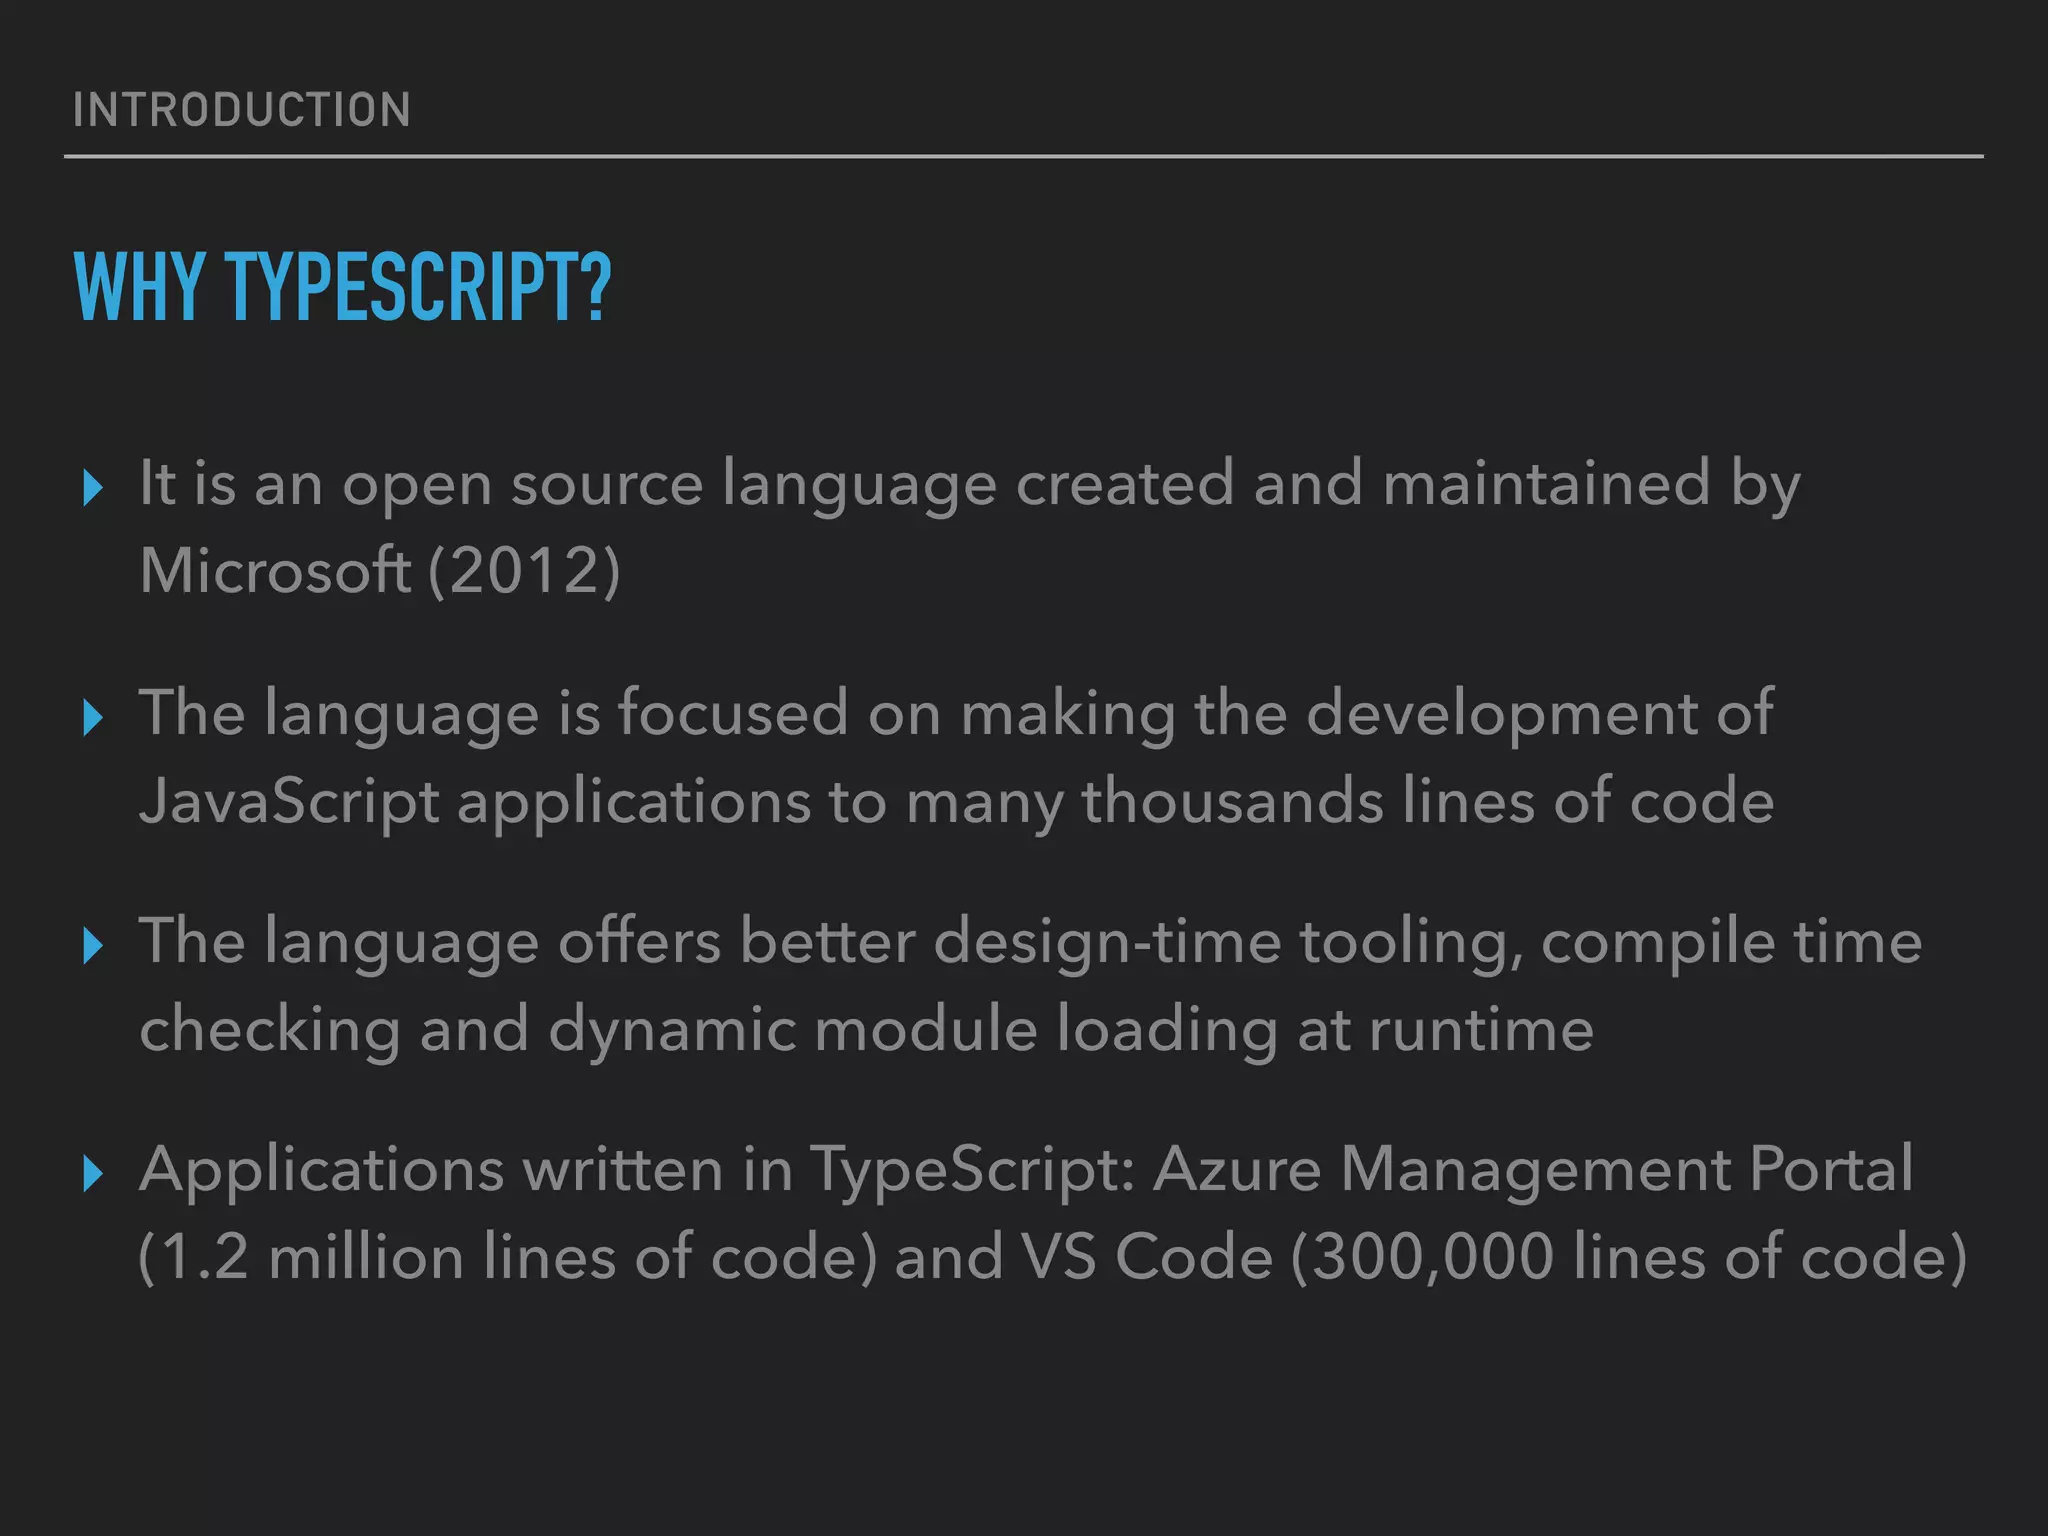
Task: Click the bullet arrow before "Applications written"
Action: tap(93, 1173)
